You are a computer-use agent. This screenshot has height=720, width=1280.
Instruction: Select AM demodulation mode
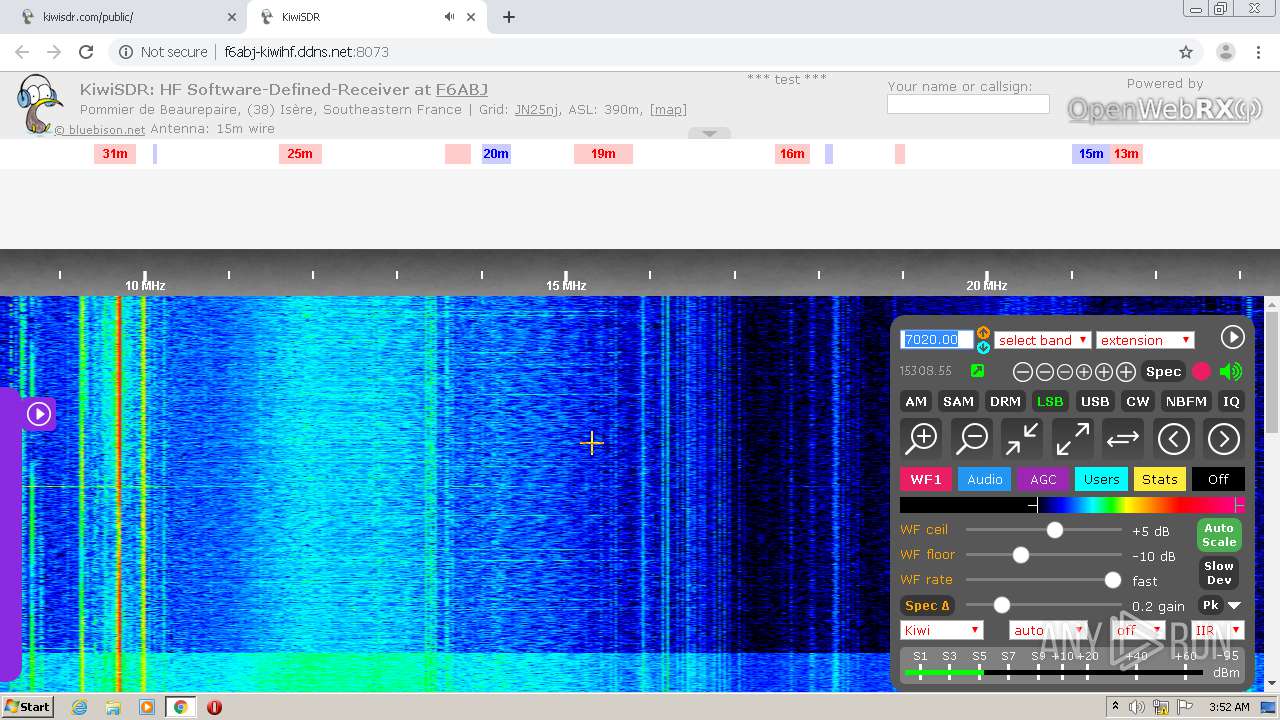click(x=916, y=401)
